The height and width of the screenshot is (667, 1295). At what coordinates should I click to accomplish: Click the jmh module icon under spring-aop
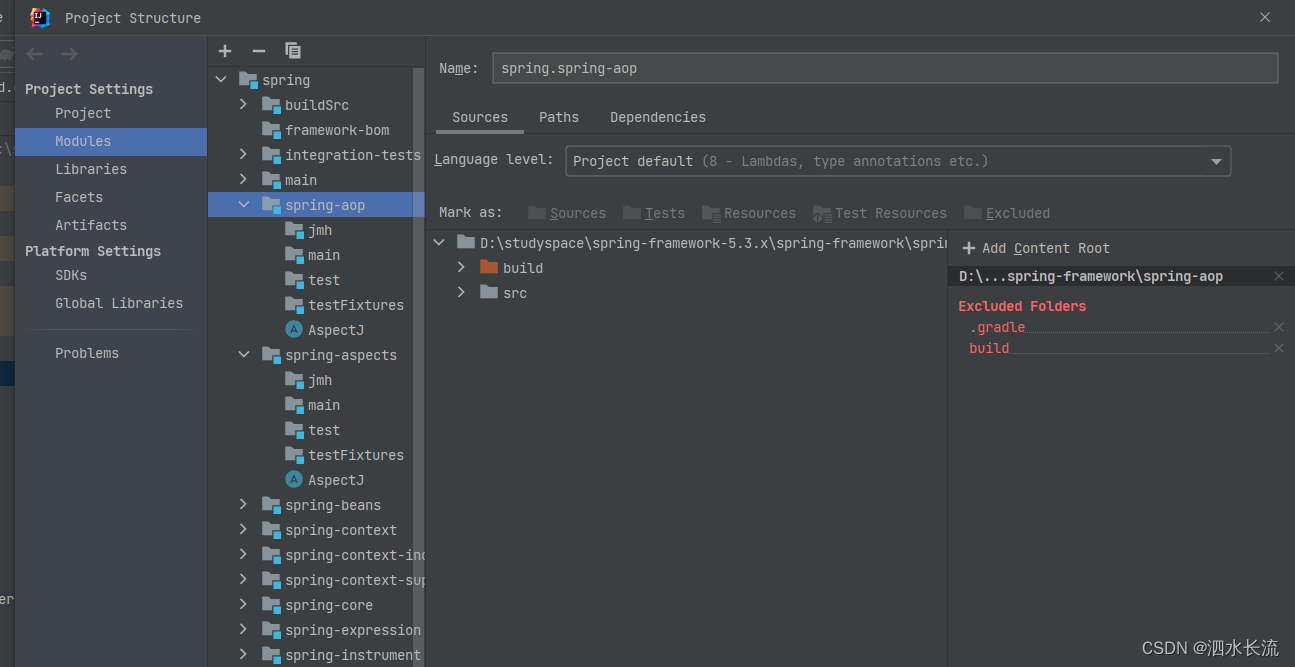pos(294,230)
